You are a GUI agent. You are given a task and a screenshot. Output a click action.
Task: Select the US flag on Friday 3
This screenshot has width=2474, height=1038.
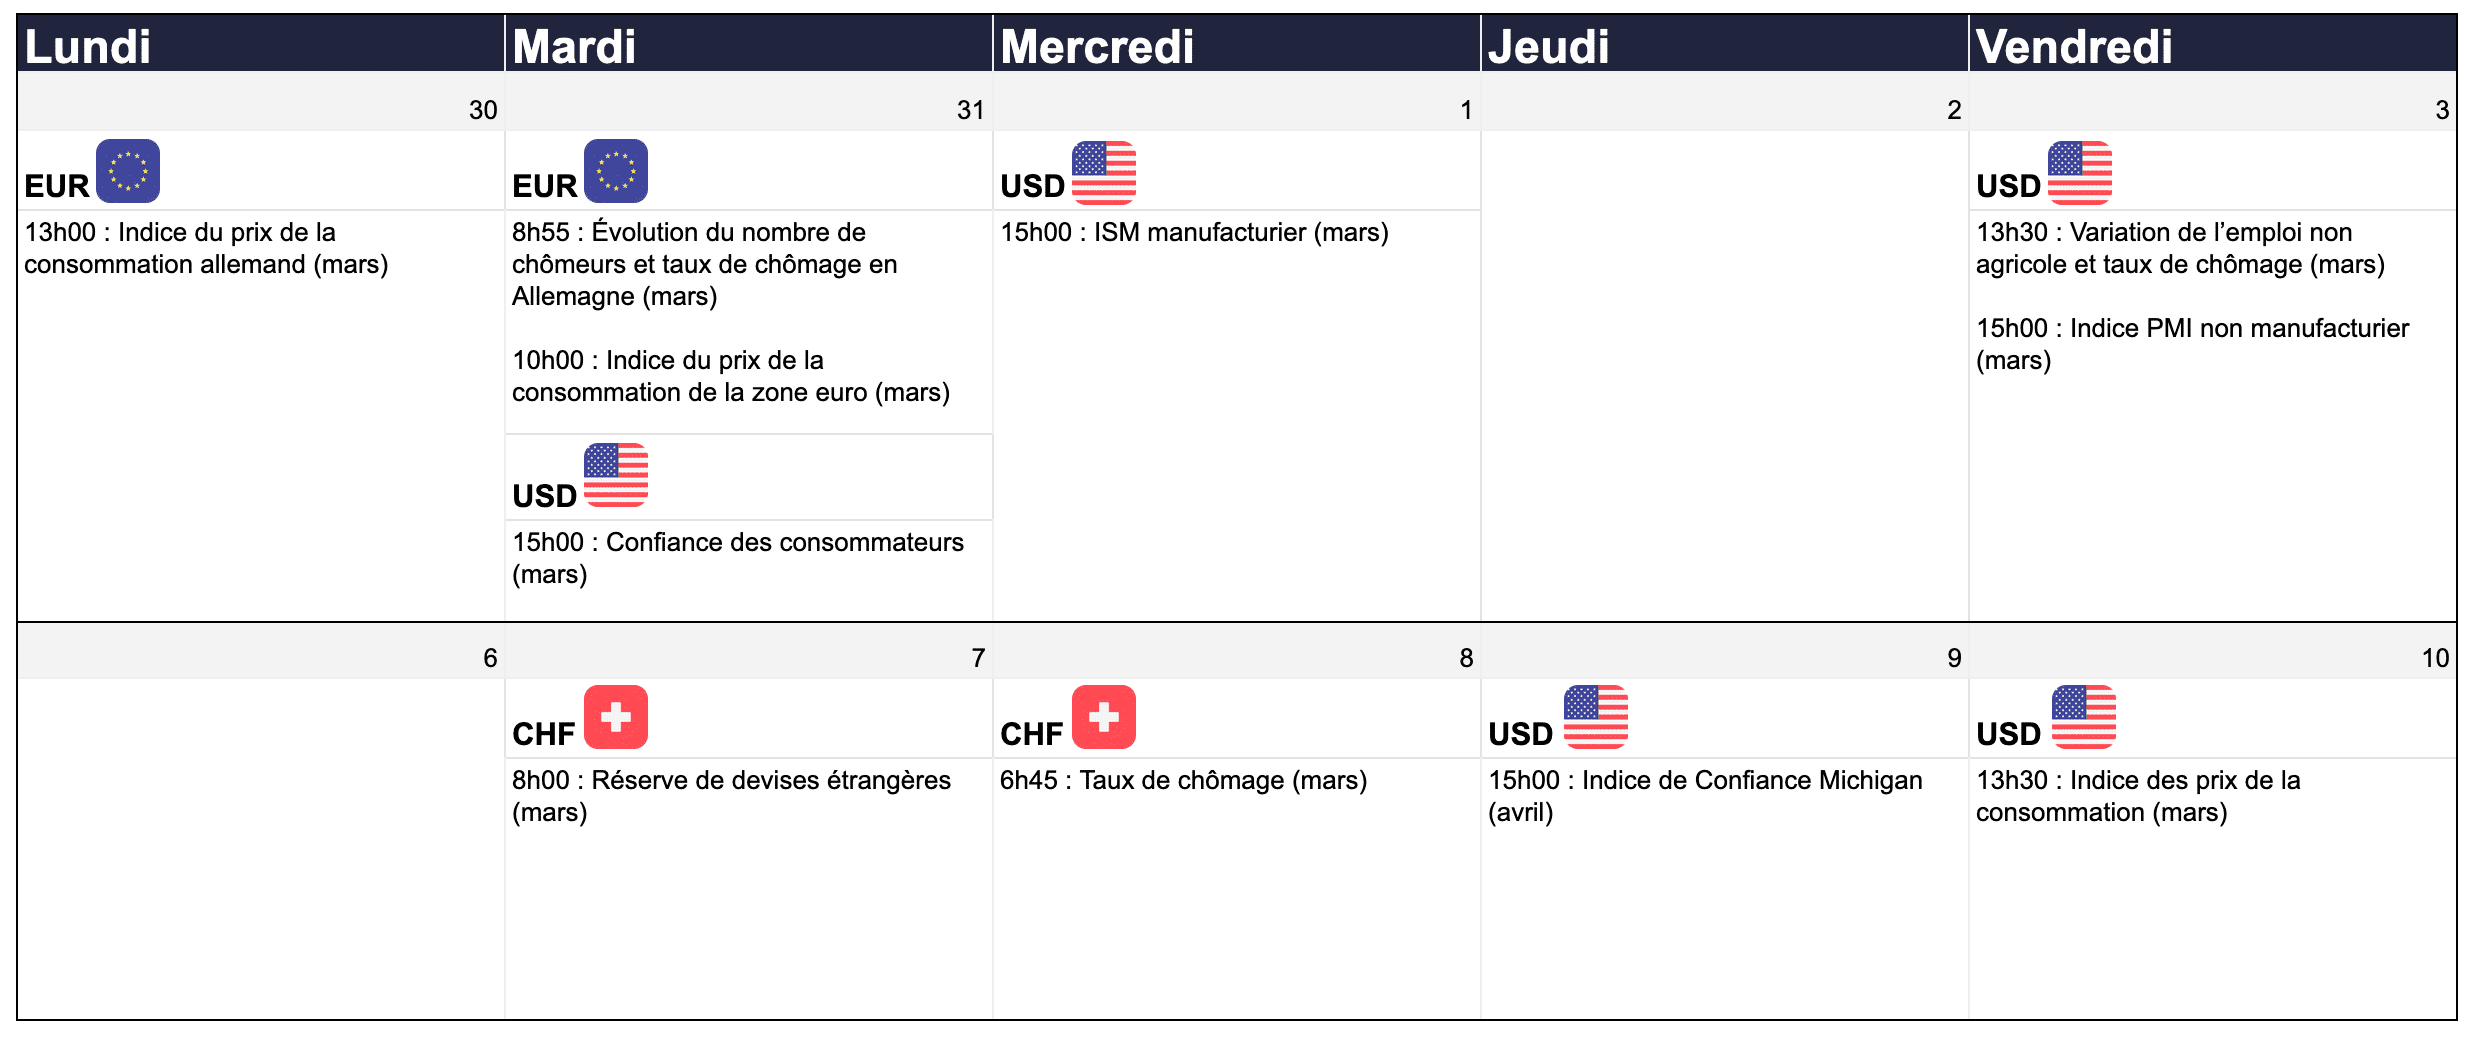tap(2080, 172)
